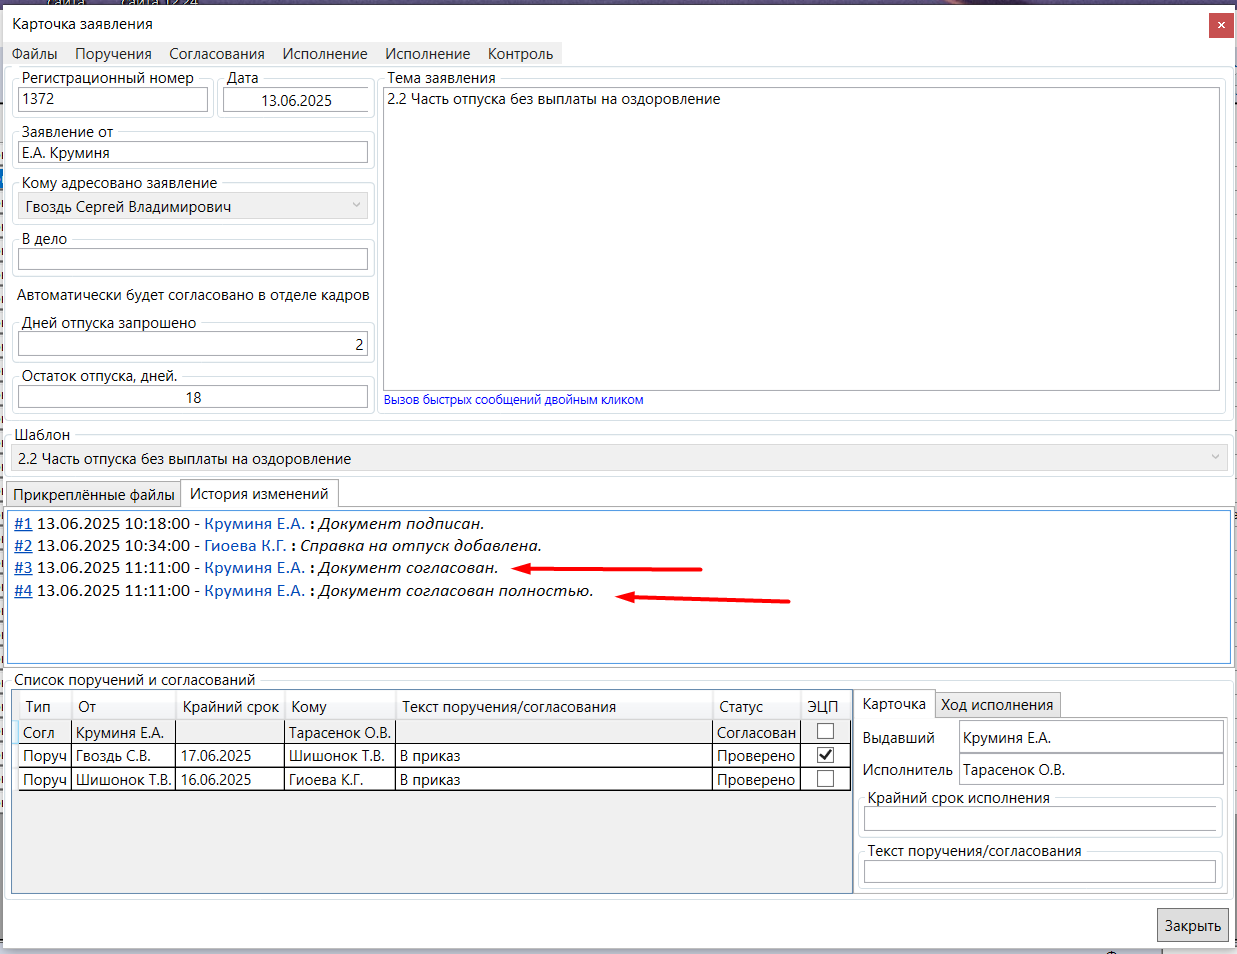This screenshot has height=954, width=1237.
Task: Open the Контроль menu
Action: (x=520, y=54)
